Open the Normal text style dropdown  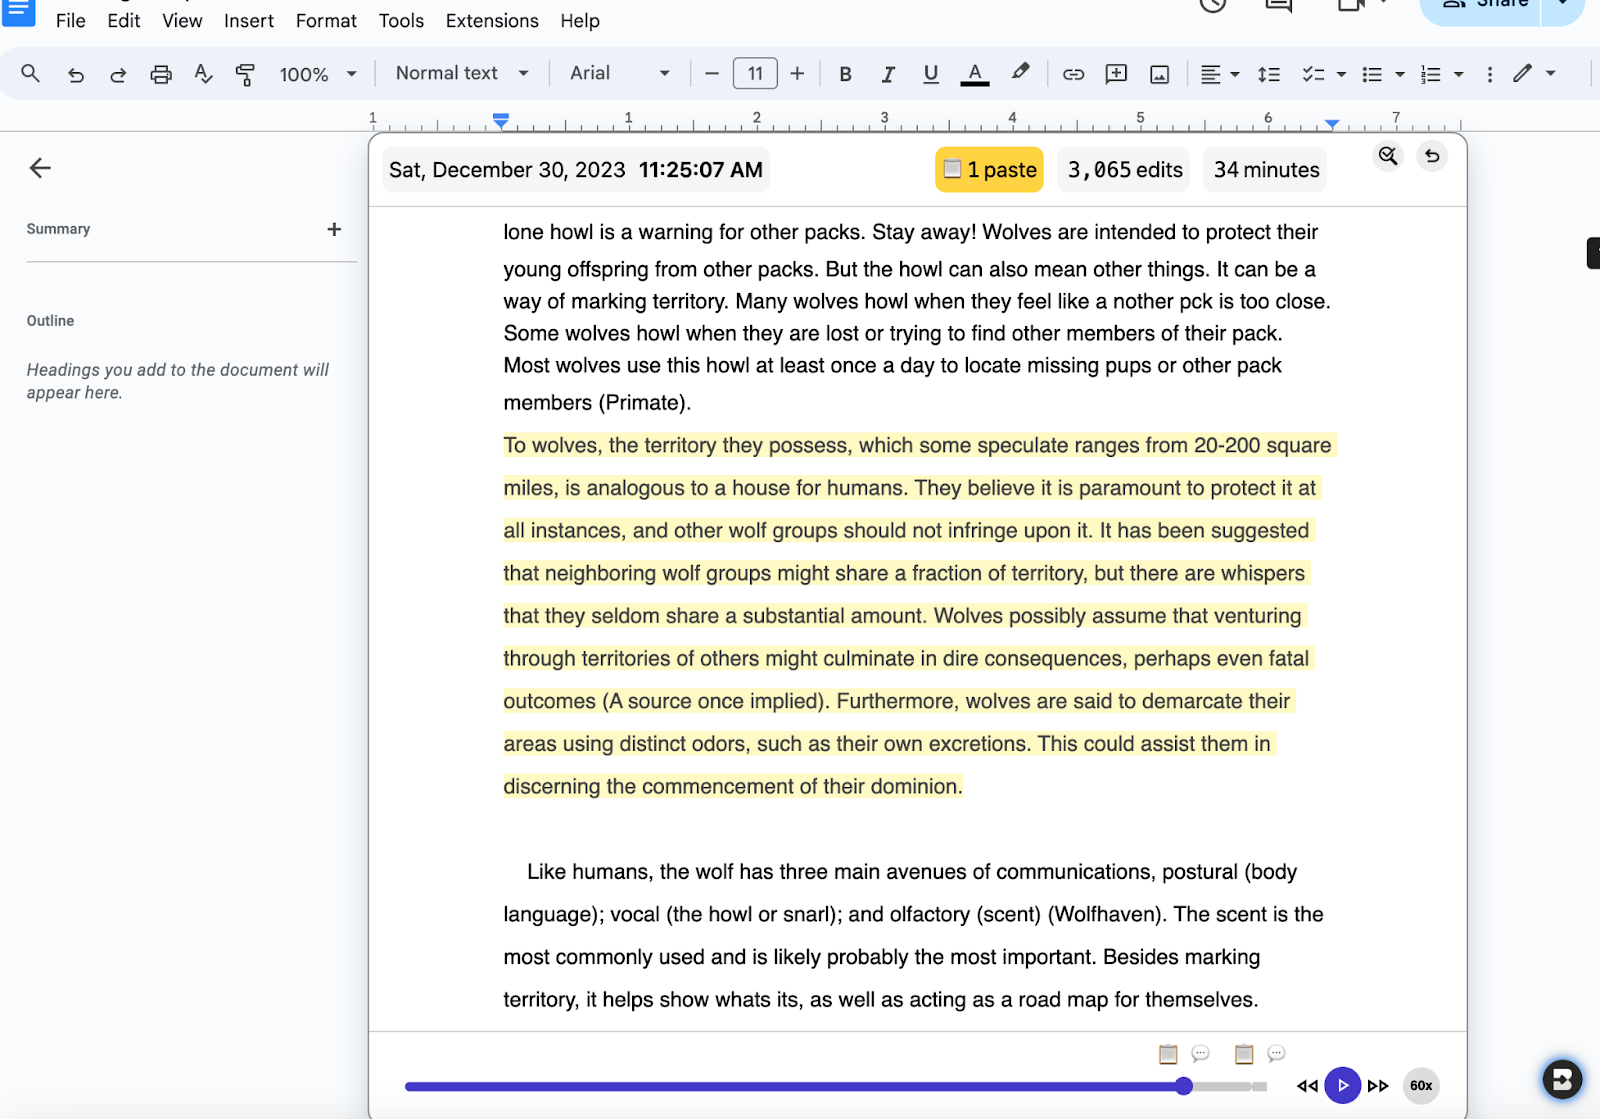click(462, 73)
